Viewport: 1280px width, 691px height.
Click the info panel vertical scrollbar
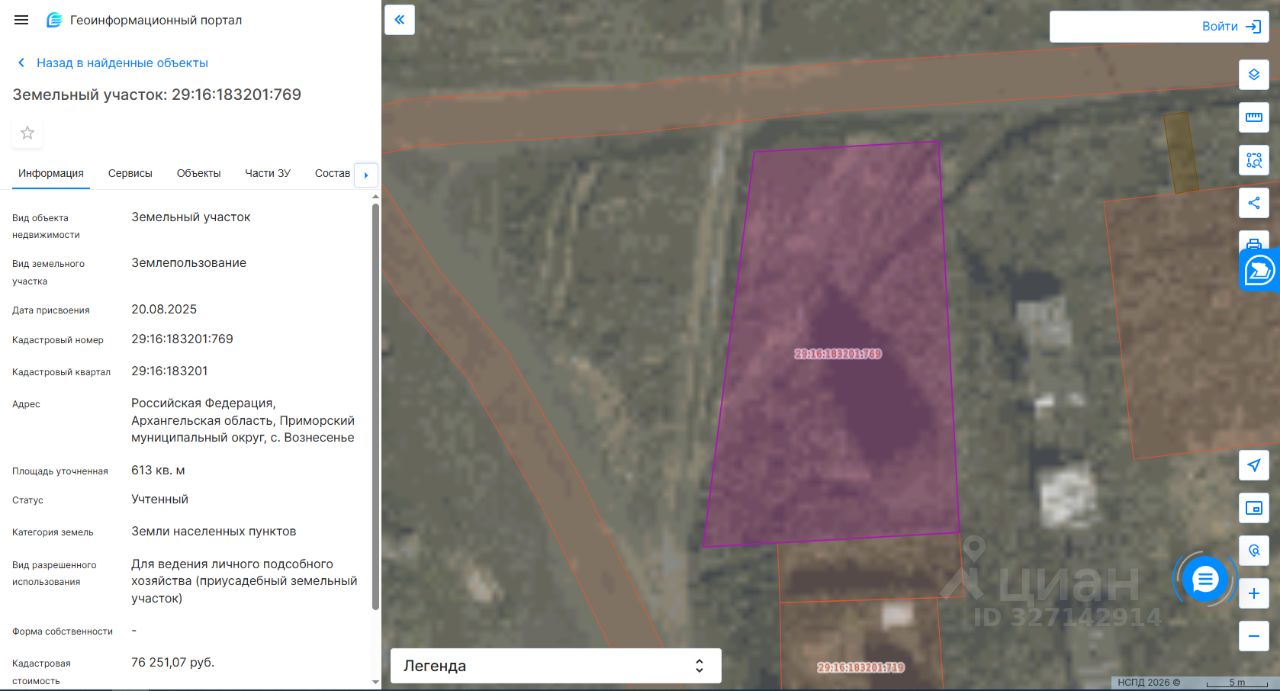tap(375, 405)
